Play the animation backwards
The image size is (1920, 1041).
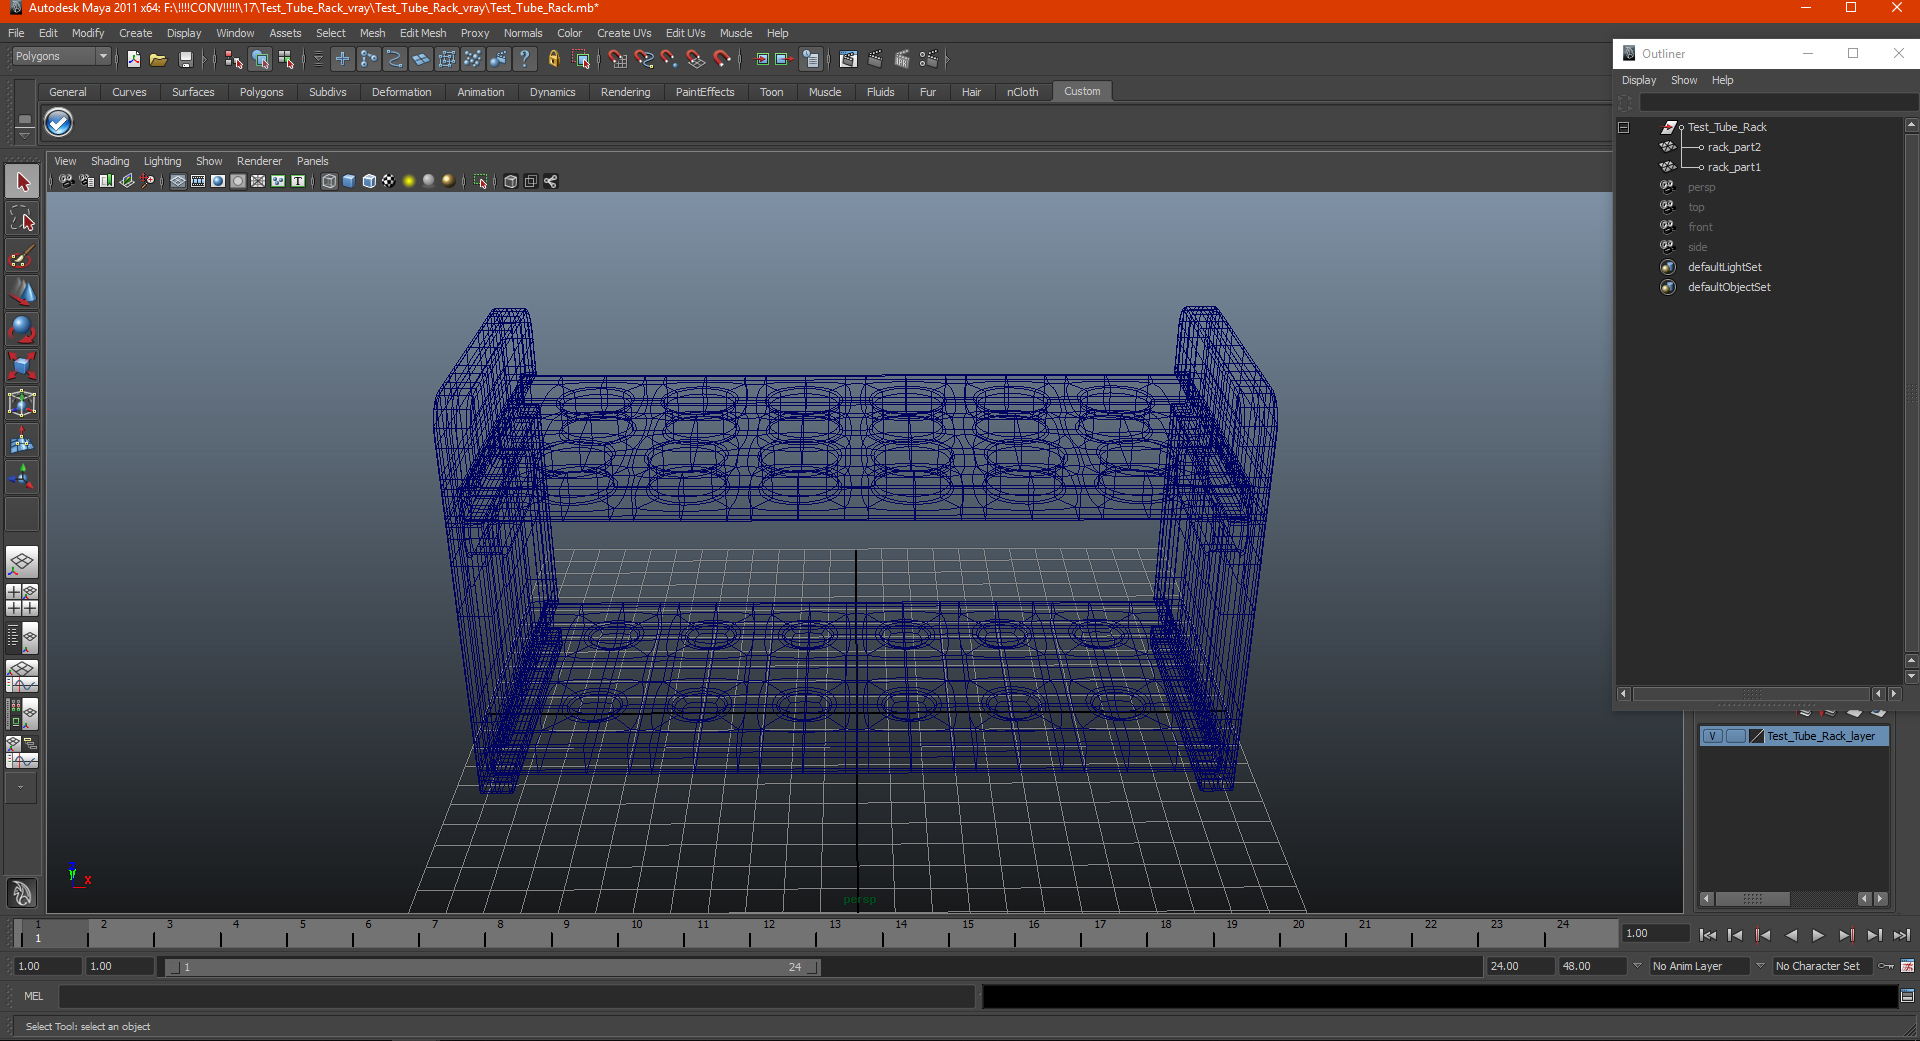[1791, 935]
